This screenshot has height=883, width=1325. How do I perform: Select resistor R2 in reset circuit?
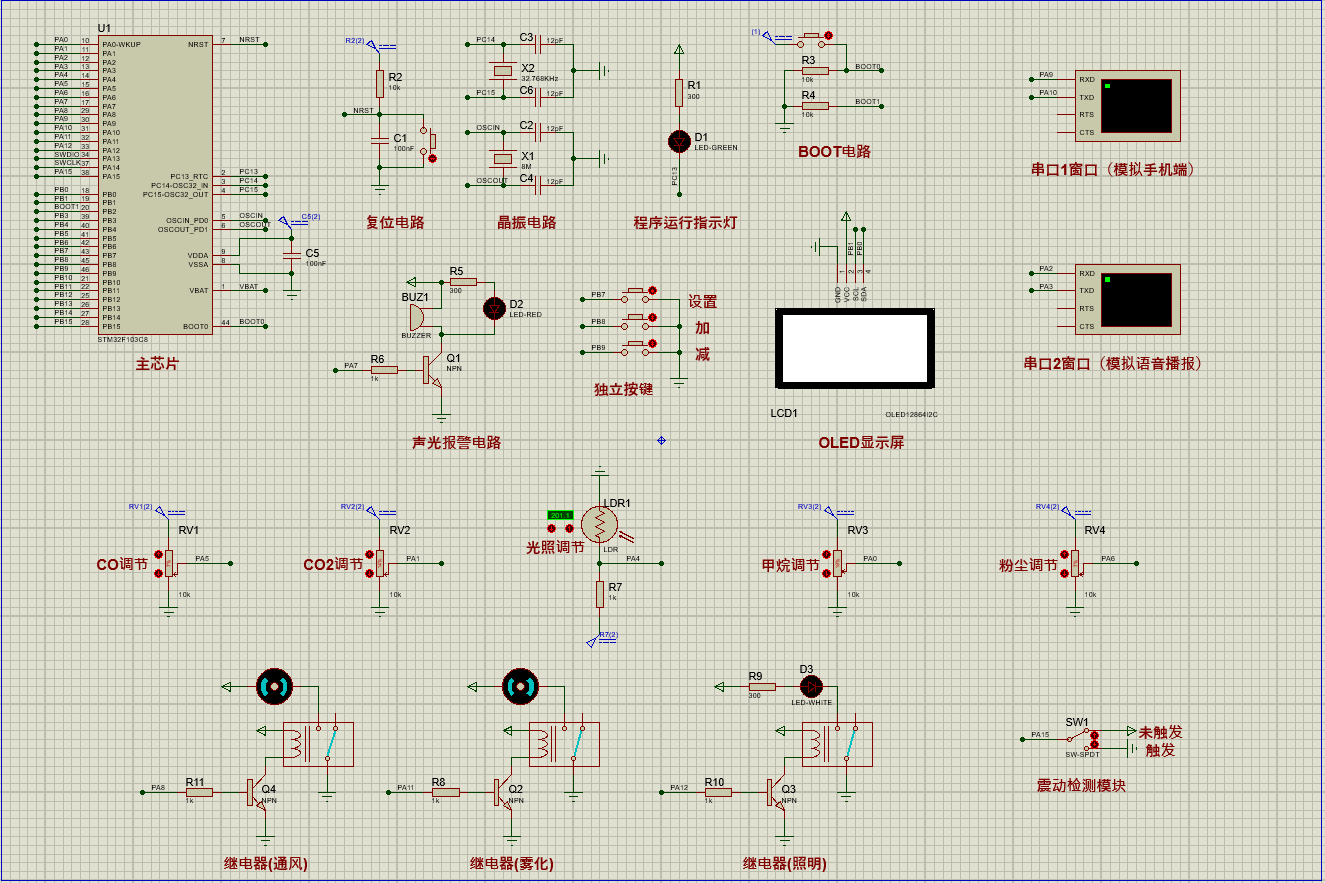[379, 83]
